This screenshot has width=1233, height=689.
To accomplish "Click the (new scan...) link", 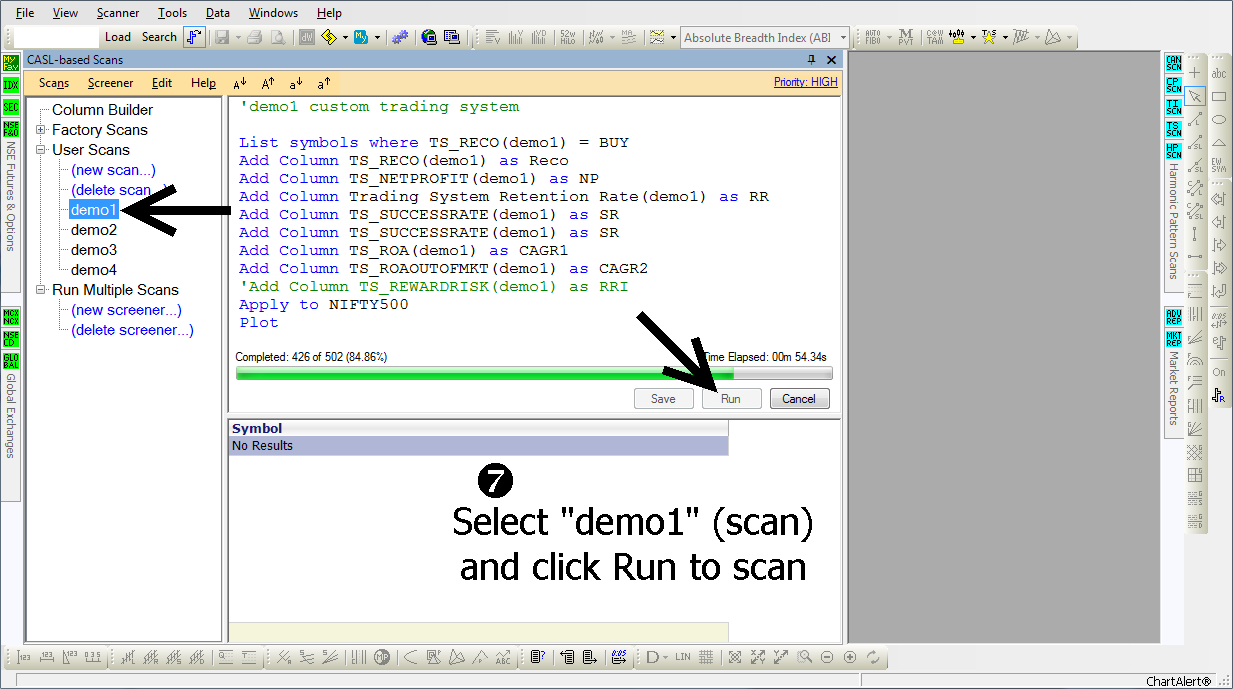I will pyautogui.click(x=113, y=170).
